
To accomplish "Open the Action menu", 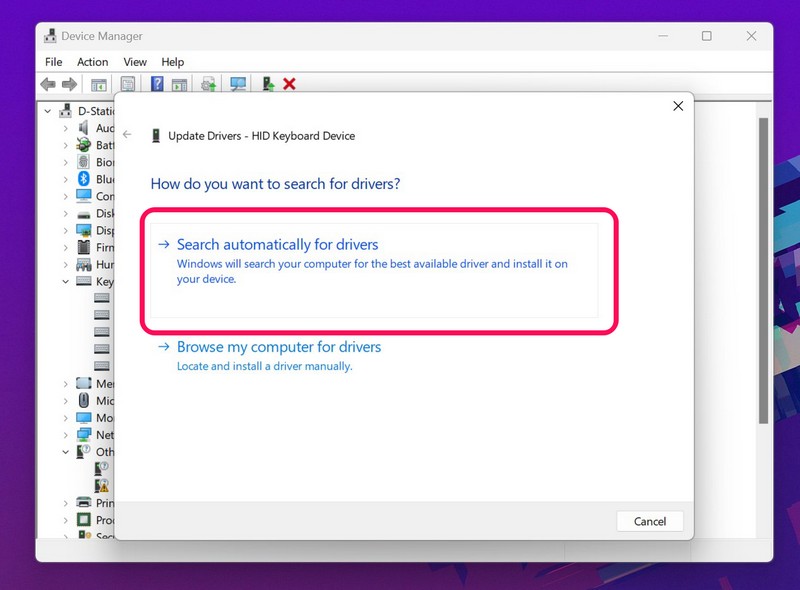I will pos(92,62).
